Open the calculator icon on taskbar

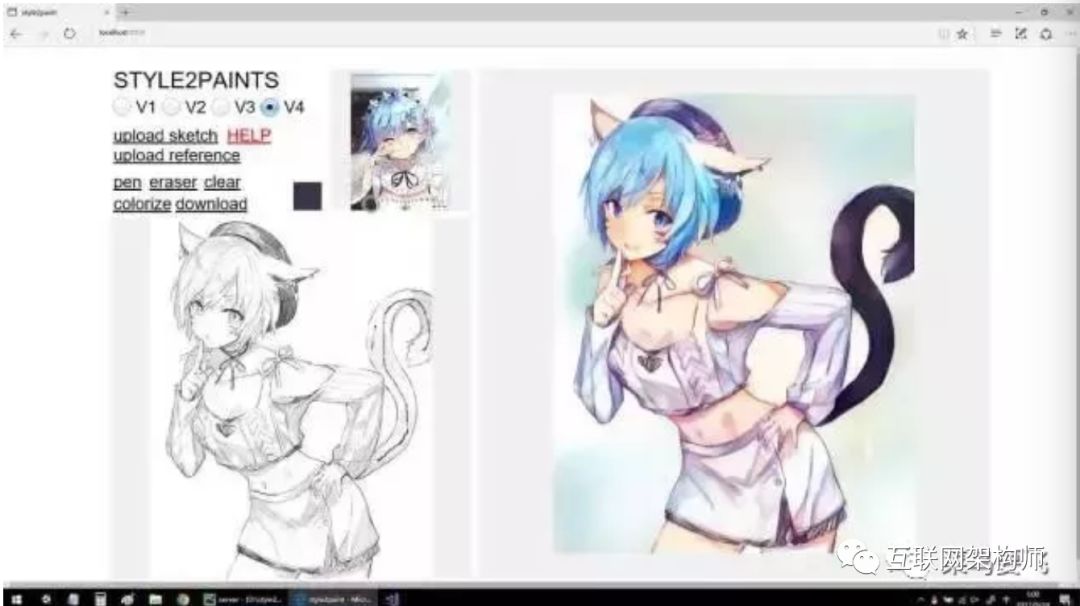coord(101,599)
